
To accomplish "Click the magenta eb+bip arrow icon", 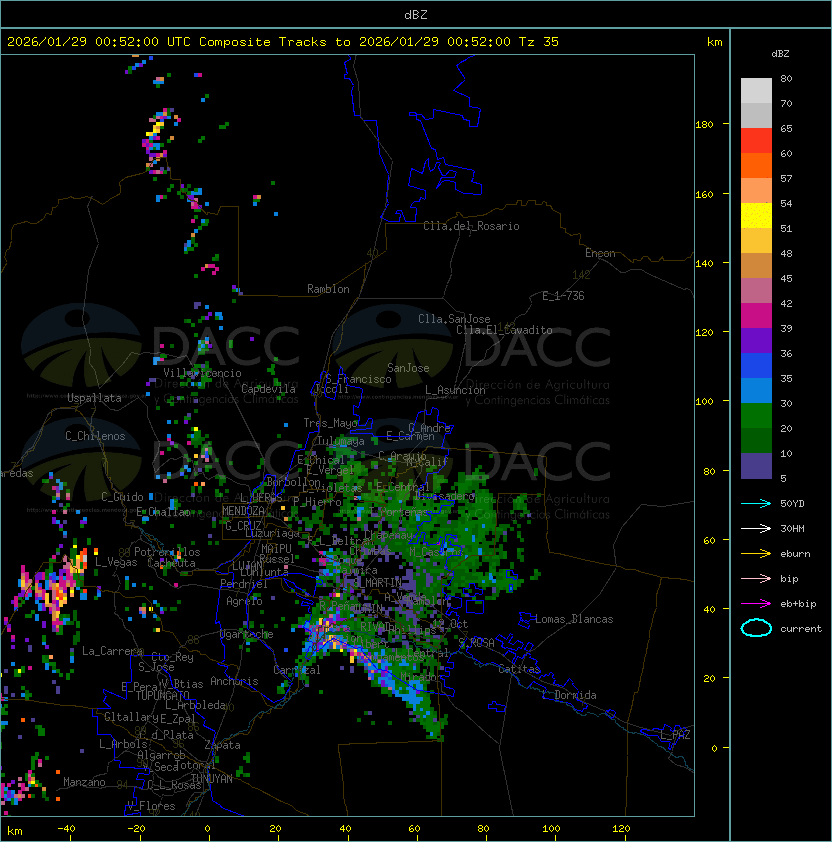I will click(x=756, y=604).
